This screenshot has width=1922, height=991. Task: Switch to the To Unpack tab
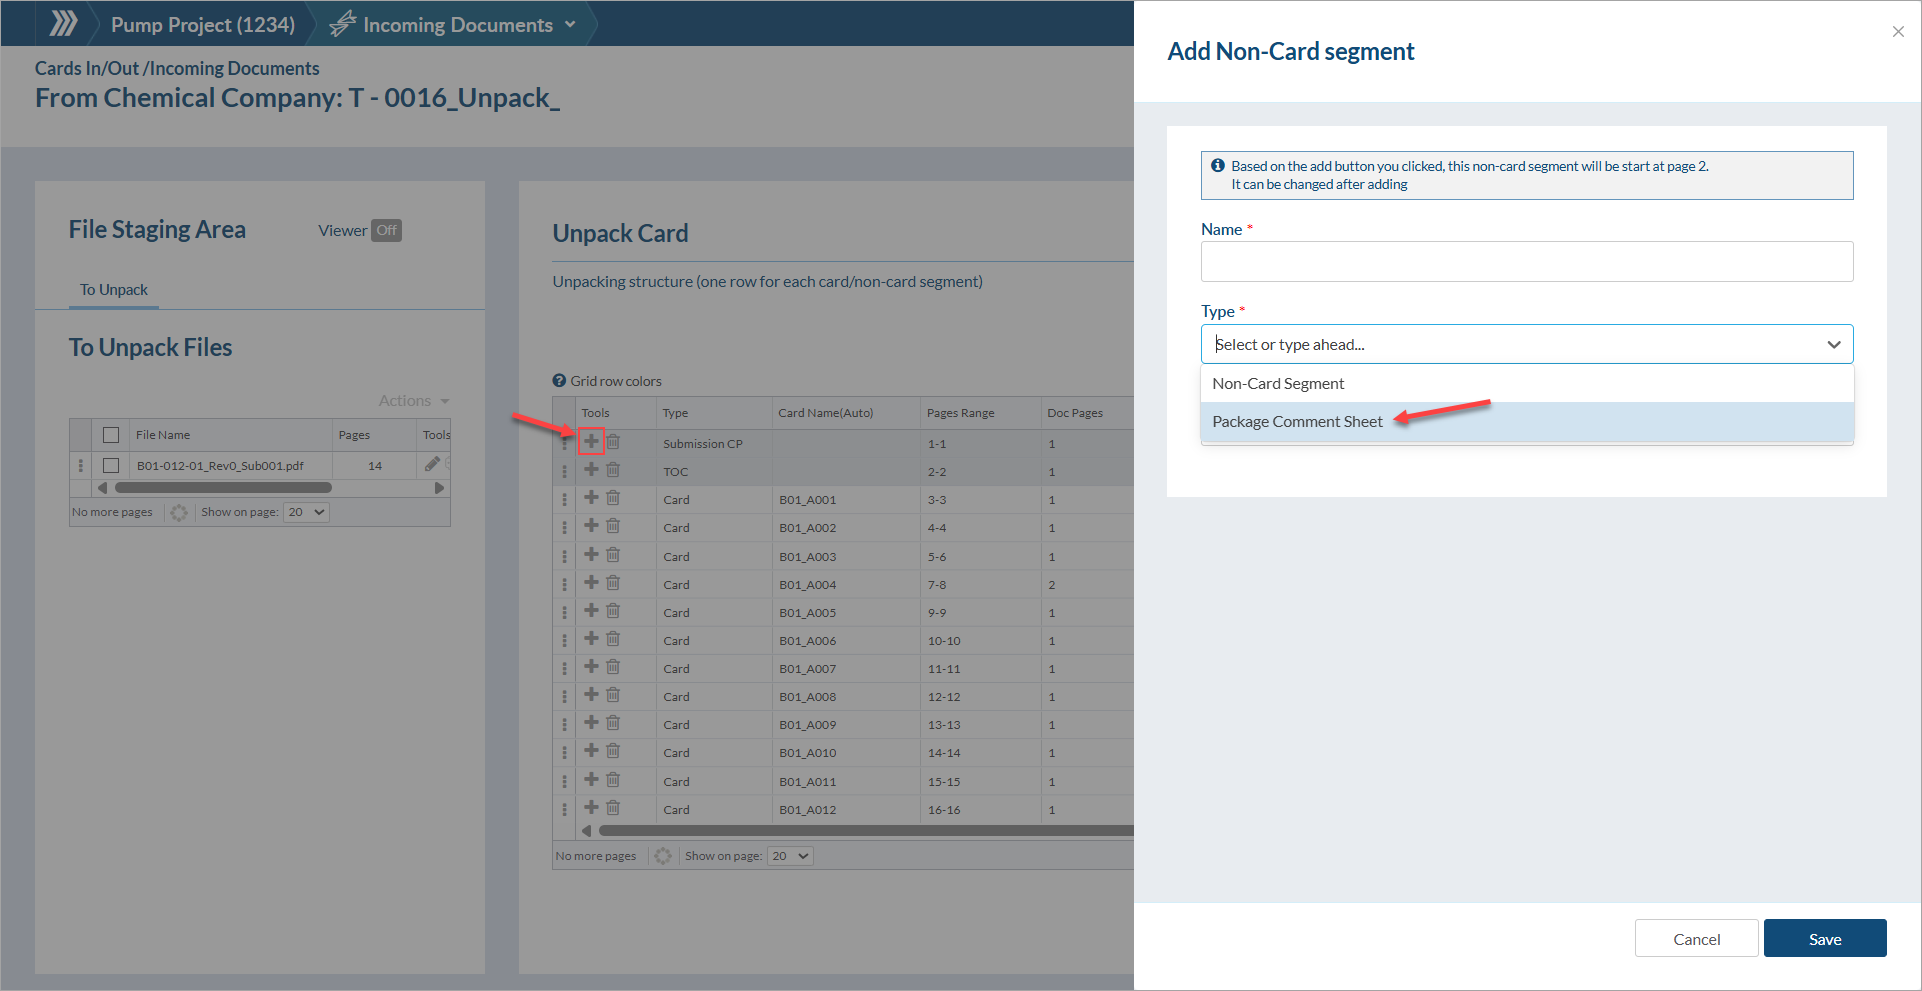114,290
